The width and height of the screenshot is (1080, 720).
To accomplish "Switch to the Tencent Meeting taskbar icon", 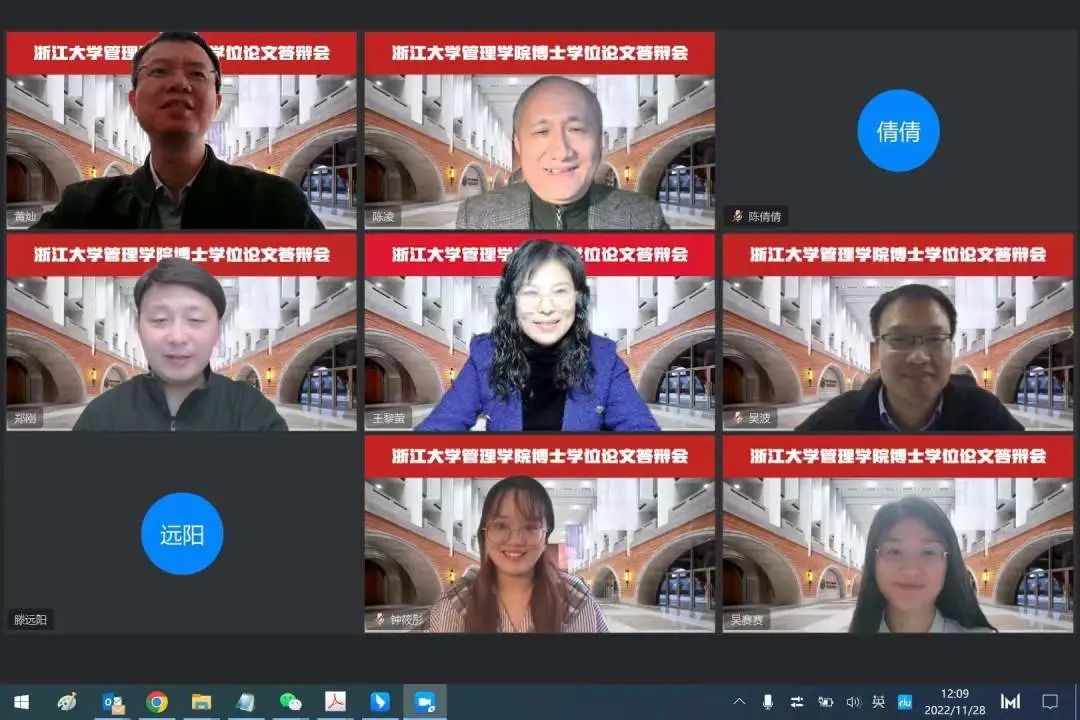I will [x=425, y=702].
